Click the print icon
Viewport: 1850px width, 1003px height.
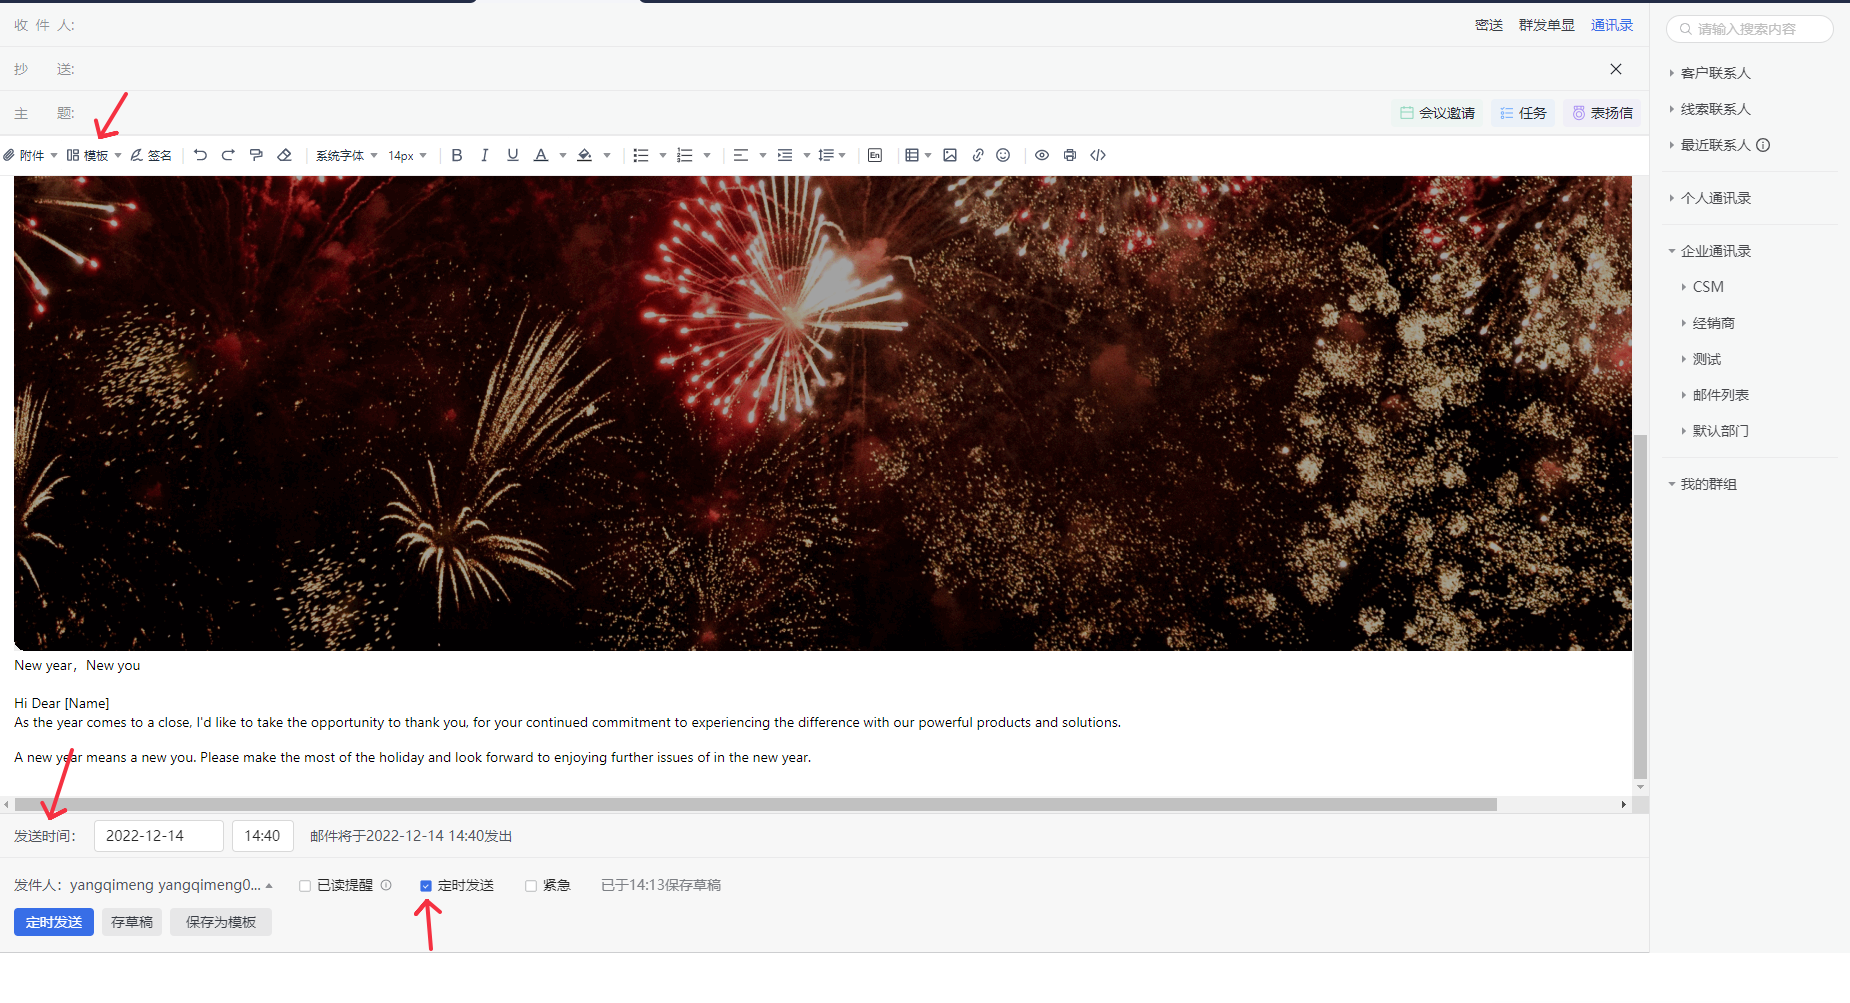(x=1070, y=155)
